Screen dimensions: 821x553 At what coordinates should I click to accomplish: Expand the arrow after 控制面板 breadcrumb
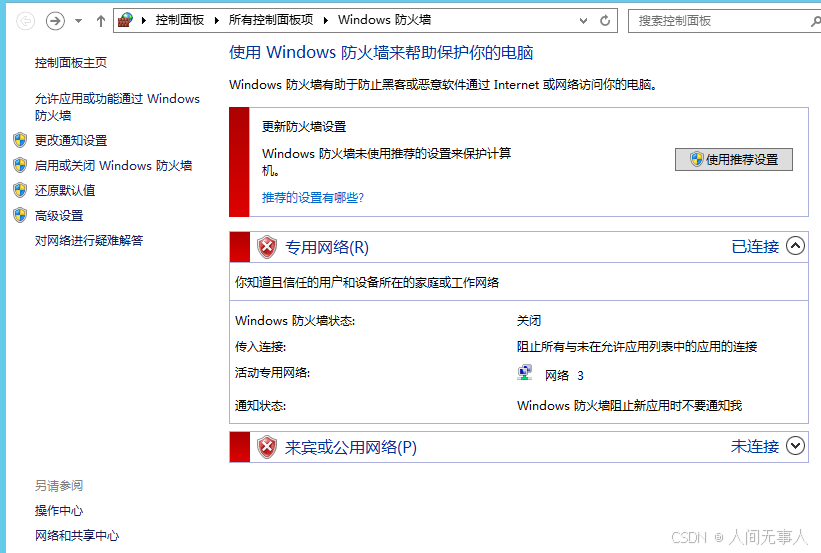click(x=217, y=20)
